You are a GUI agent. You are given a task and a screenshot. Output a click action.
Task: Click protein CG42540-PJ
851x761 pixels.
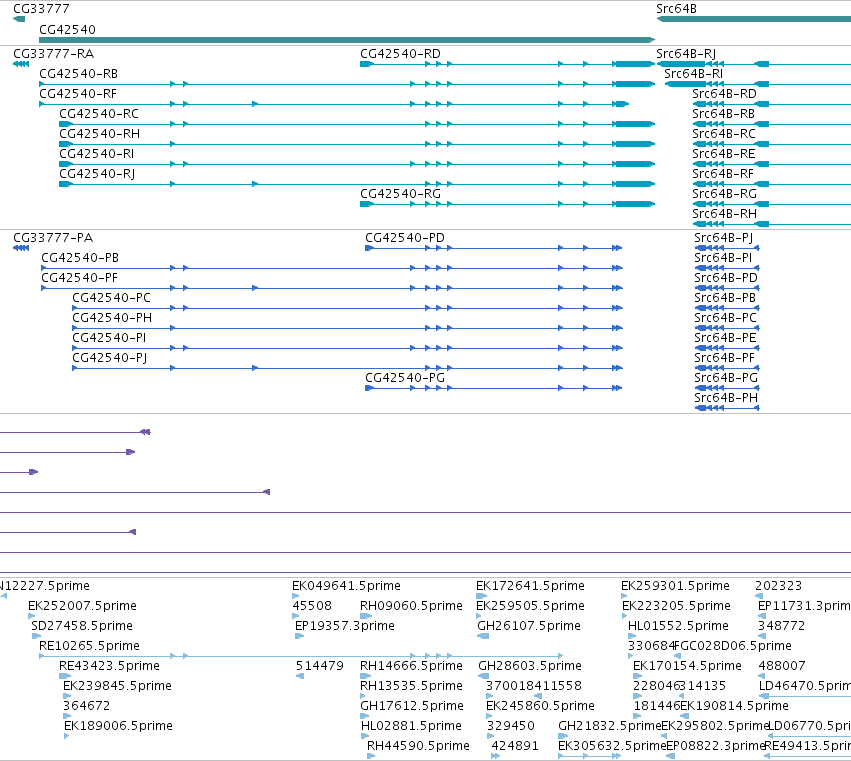tap(110, 359)
